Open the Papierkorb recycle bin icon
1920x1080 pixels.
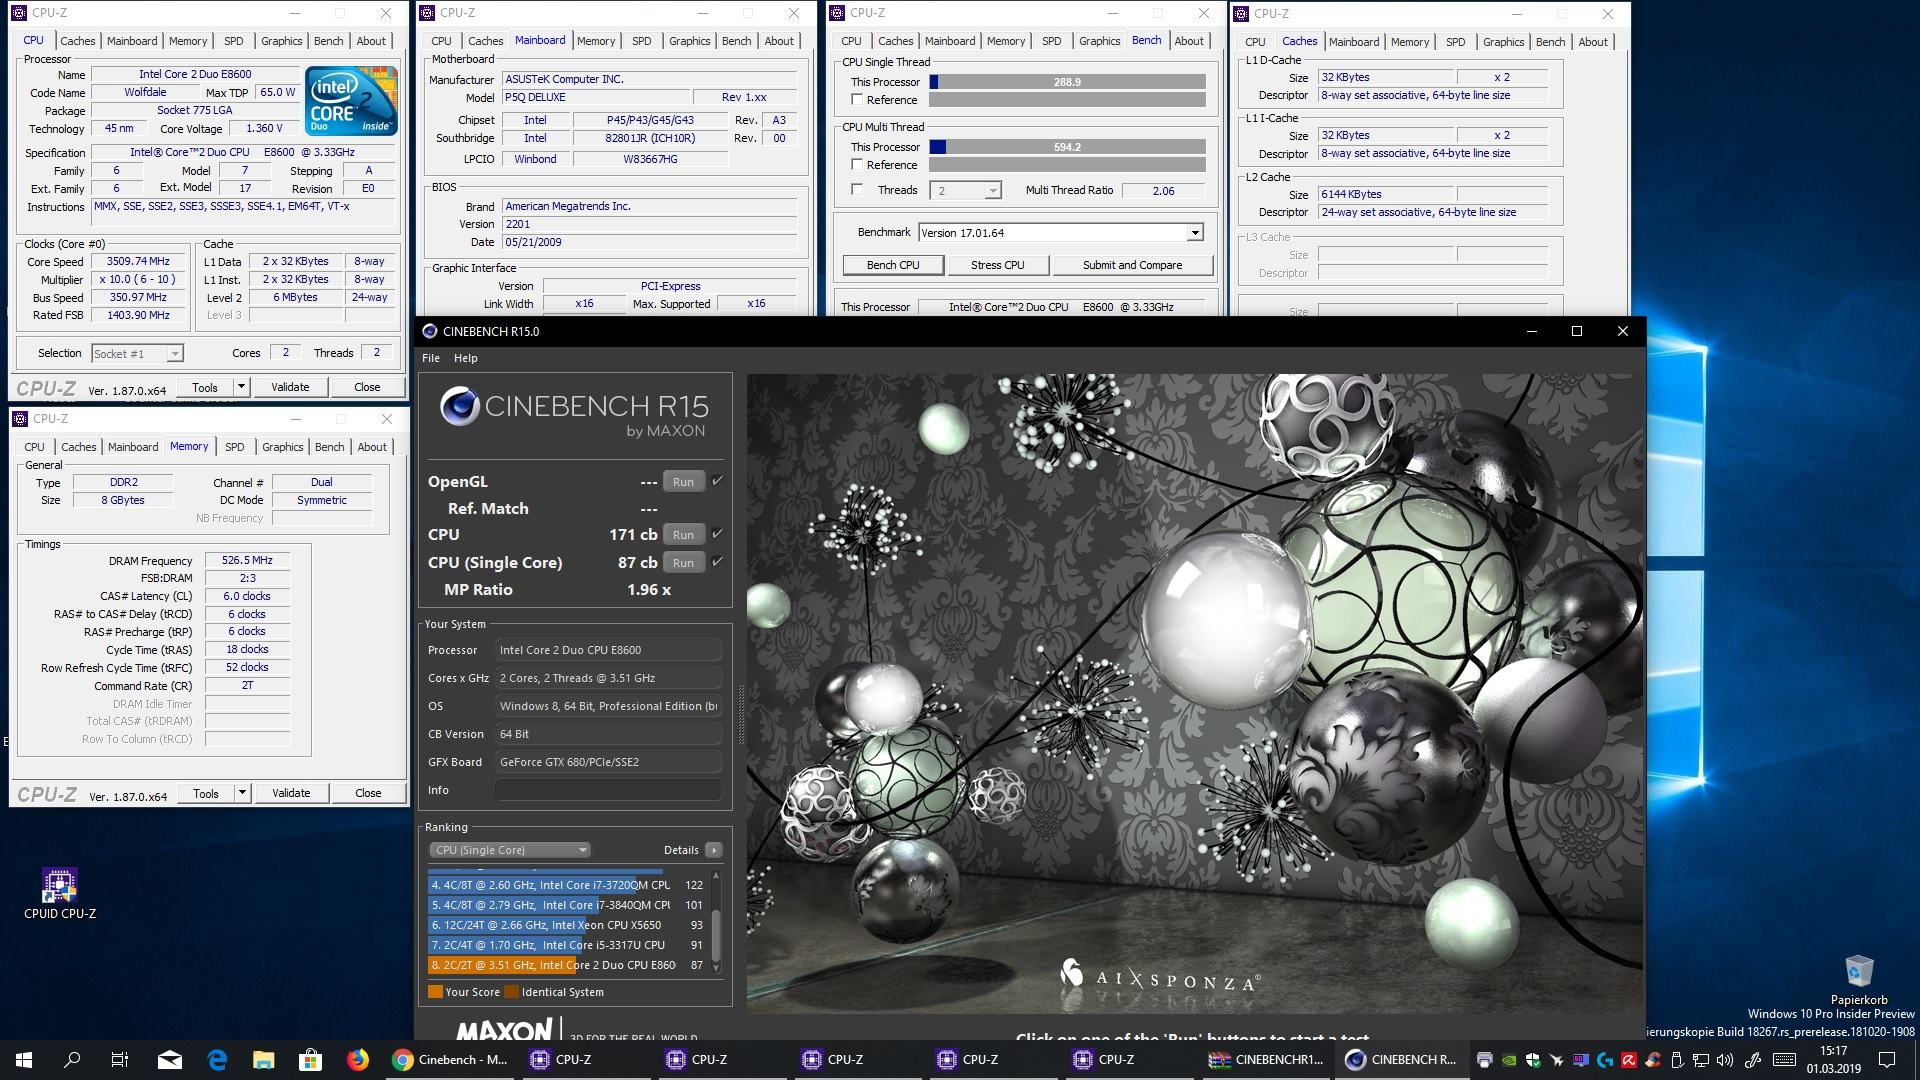tap(1858, 971)
